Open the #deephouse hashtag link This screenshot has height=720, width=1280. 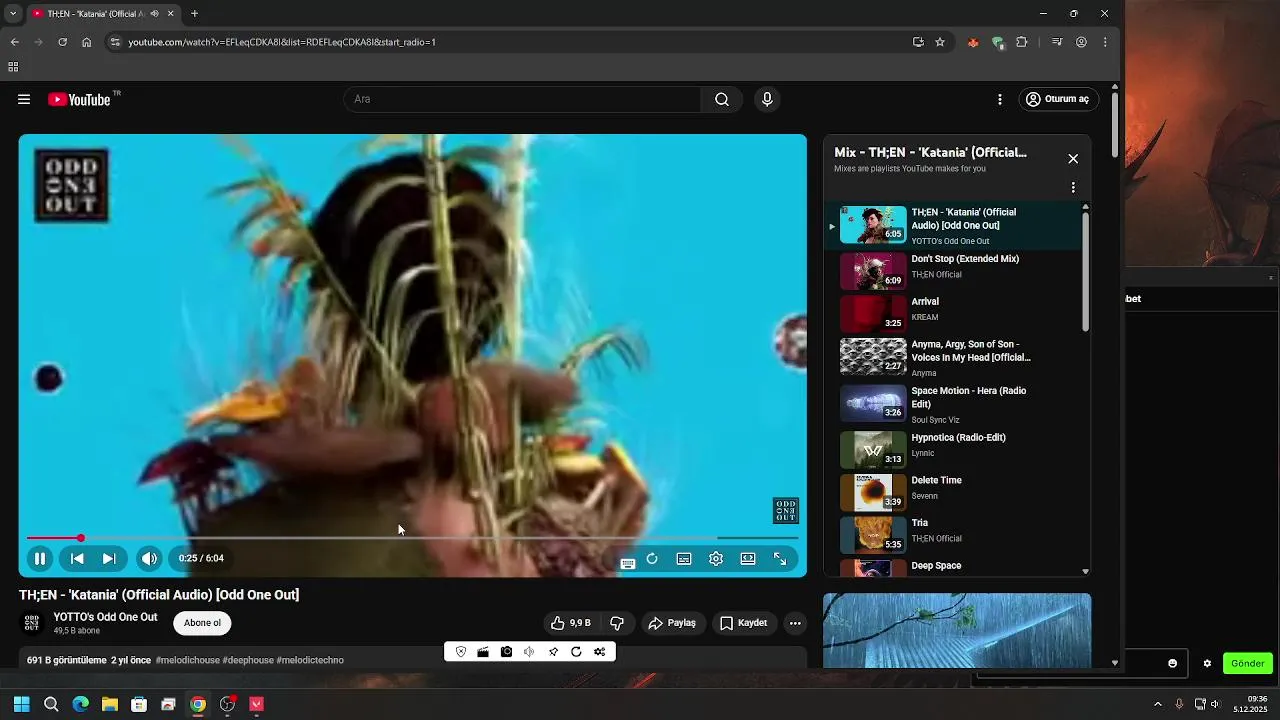pyautogui.click(x=248, y=660)
